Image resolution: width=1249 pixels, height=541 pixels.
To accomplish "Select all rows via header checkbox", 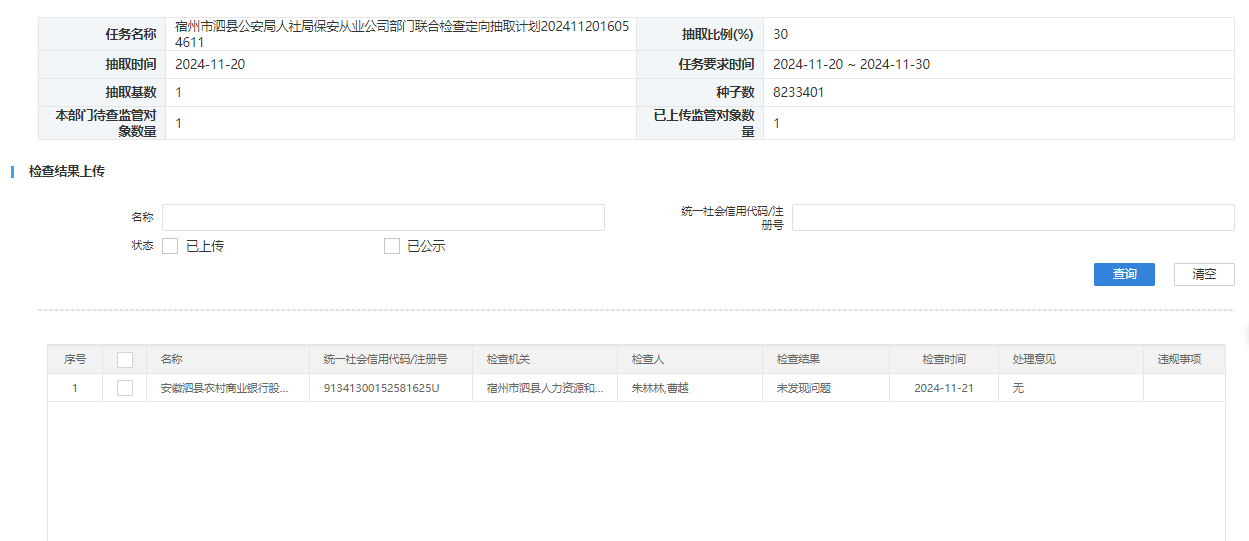I will click(x=125, y=360).
